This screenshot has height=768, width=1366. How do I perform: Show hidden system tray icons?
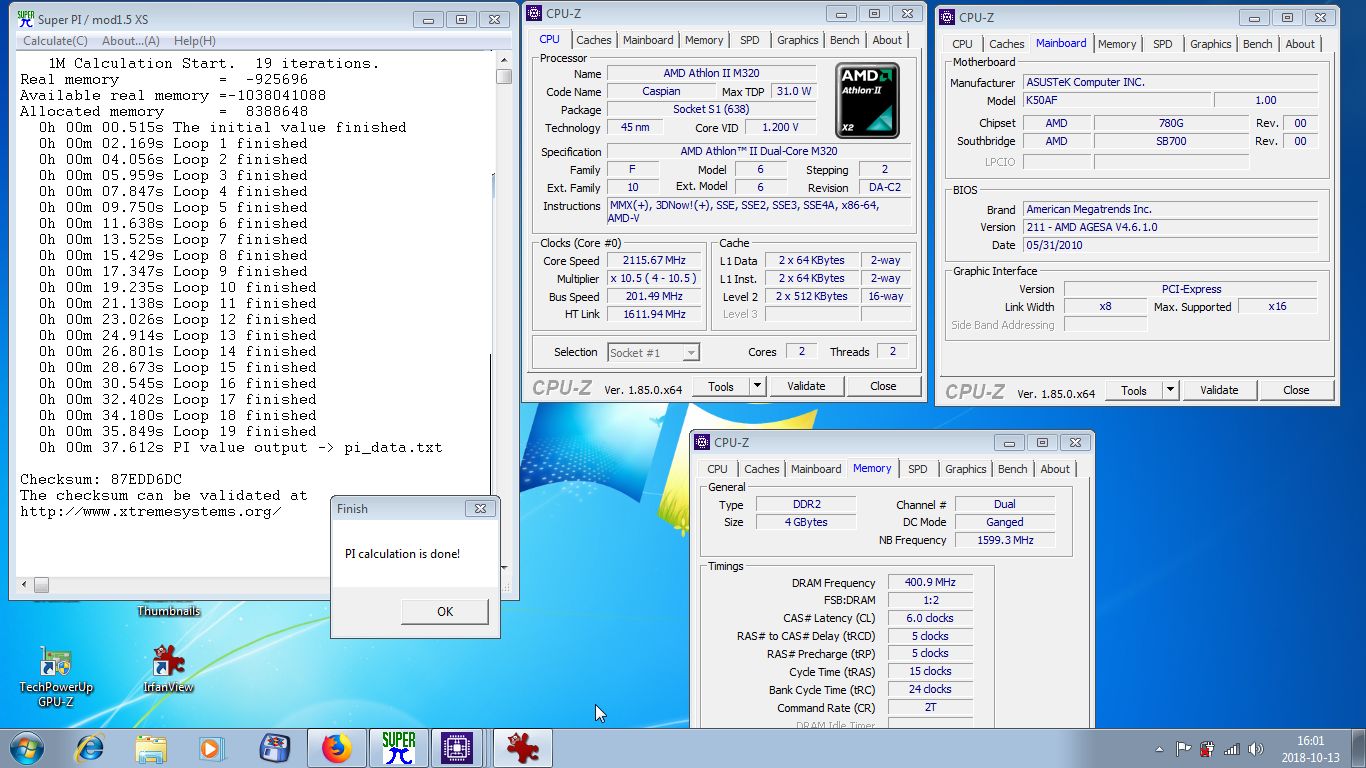pos(1160,748)
